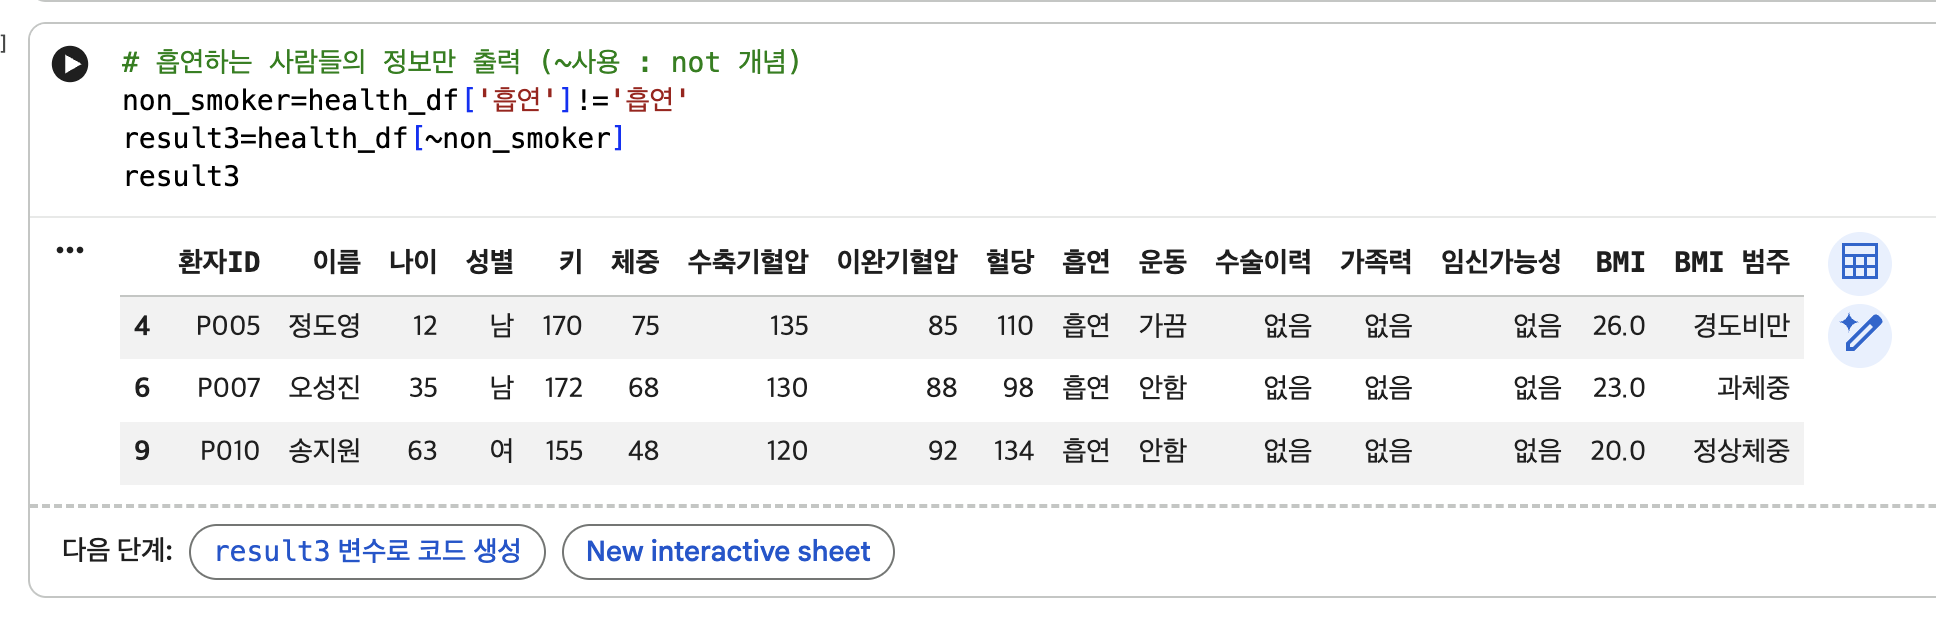Click the name cell 송지원
Screen dimensions: 1936x632
pyautogui.click(x=324, y=451)
